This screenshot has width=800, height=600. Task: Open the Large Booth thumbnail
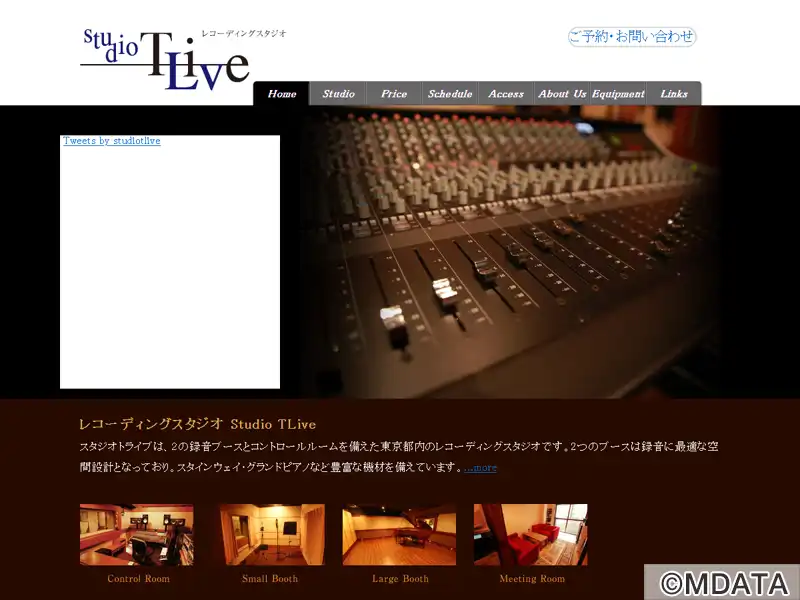[399, 535]
